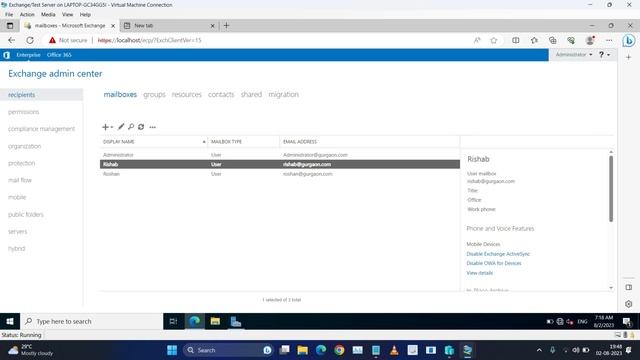Open mailbox search with the magnifier icon
The width and height of the screenshot is (640, 360).
click(x=131, y=127)
